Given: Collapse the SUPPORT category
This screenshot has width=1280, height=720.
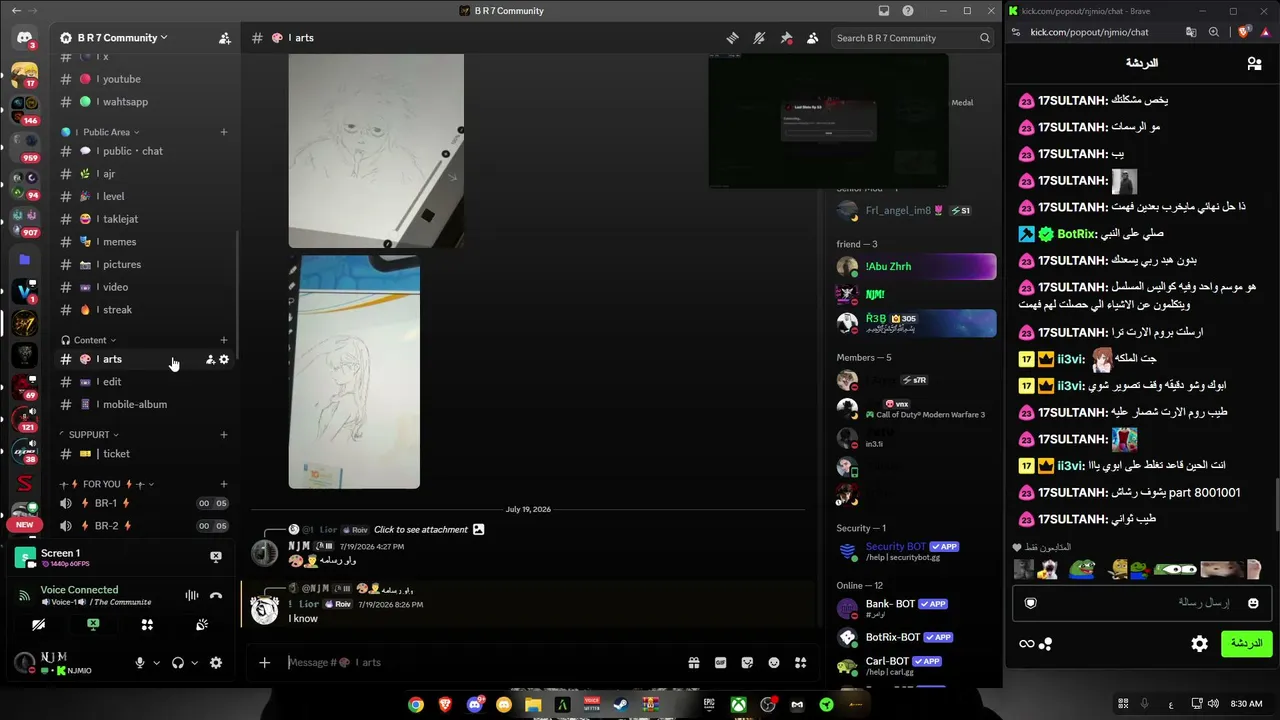Looking at the screenshot, I should [x=89, y=435].
